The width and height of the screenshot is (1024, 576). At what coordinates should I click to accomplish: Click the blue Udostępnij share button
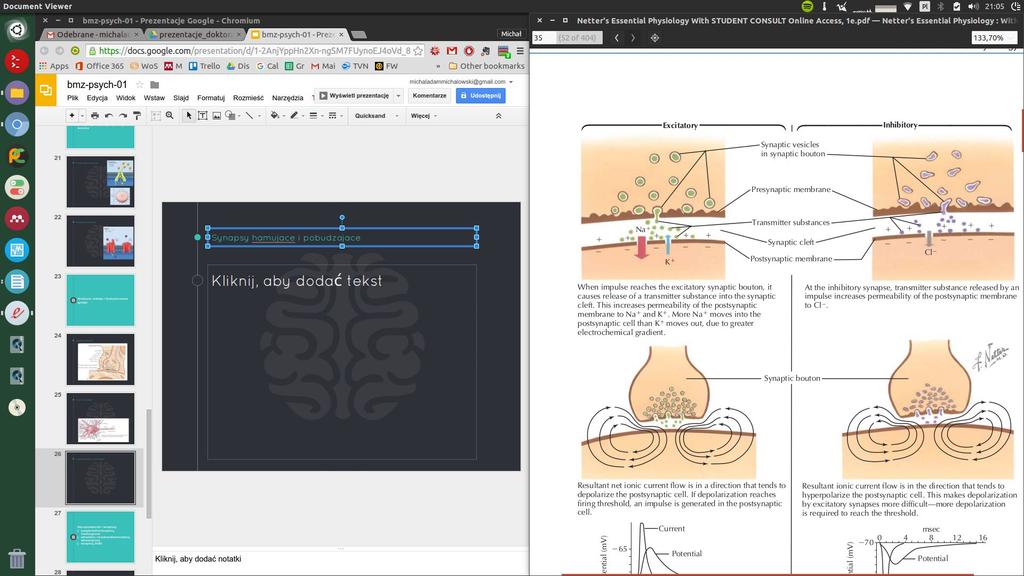[x=481, y=95]
